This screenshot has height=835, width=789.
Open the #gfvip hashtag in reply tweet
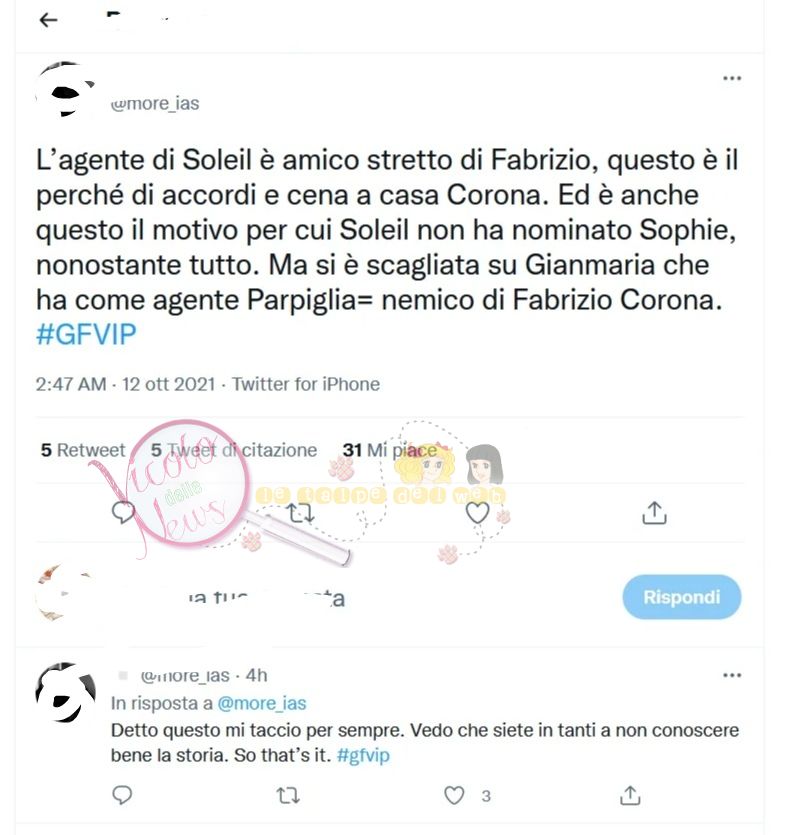(x=363, y=755)
